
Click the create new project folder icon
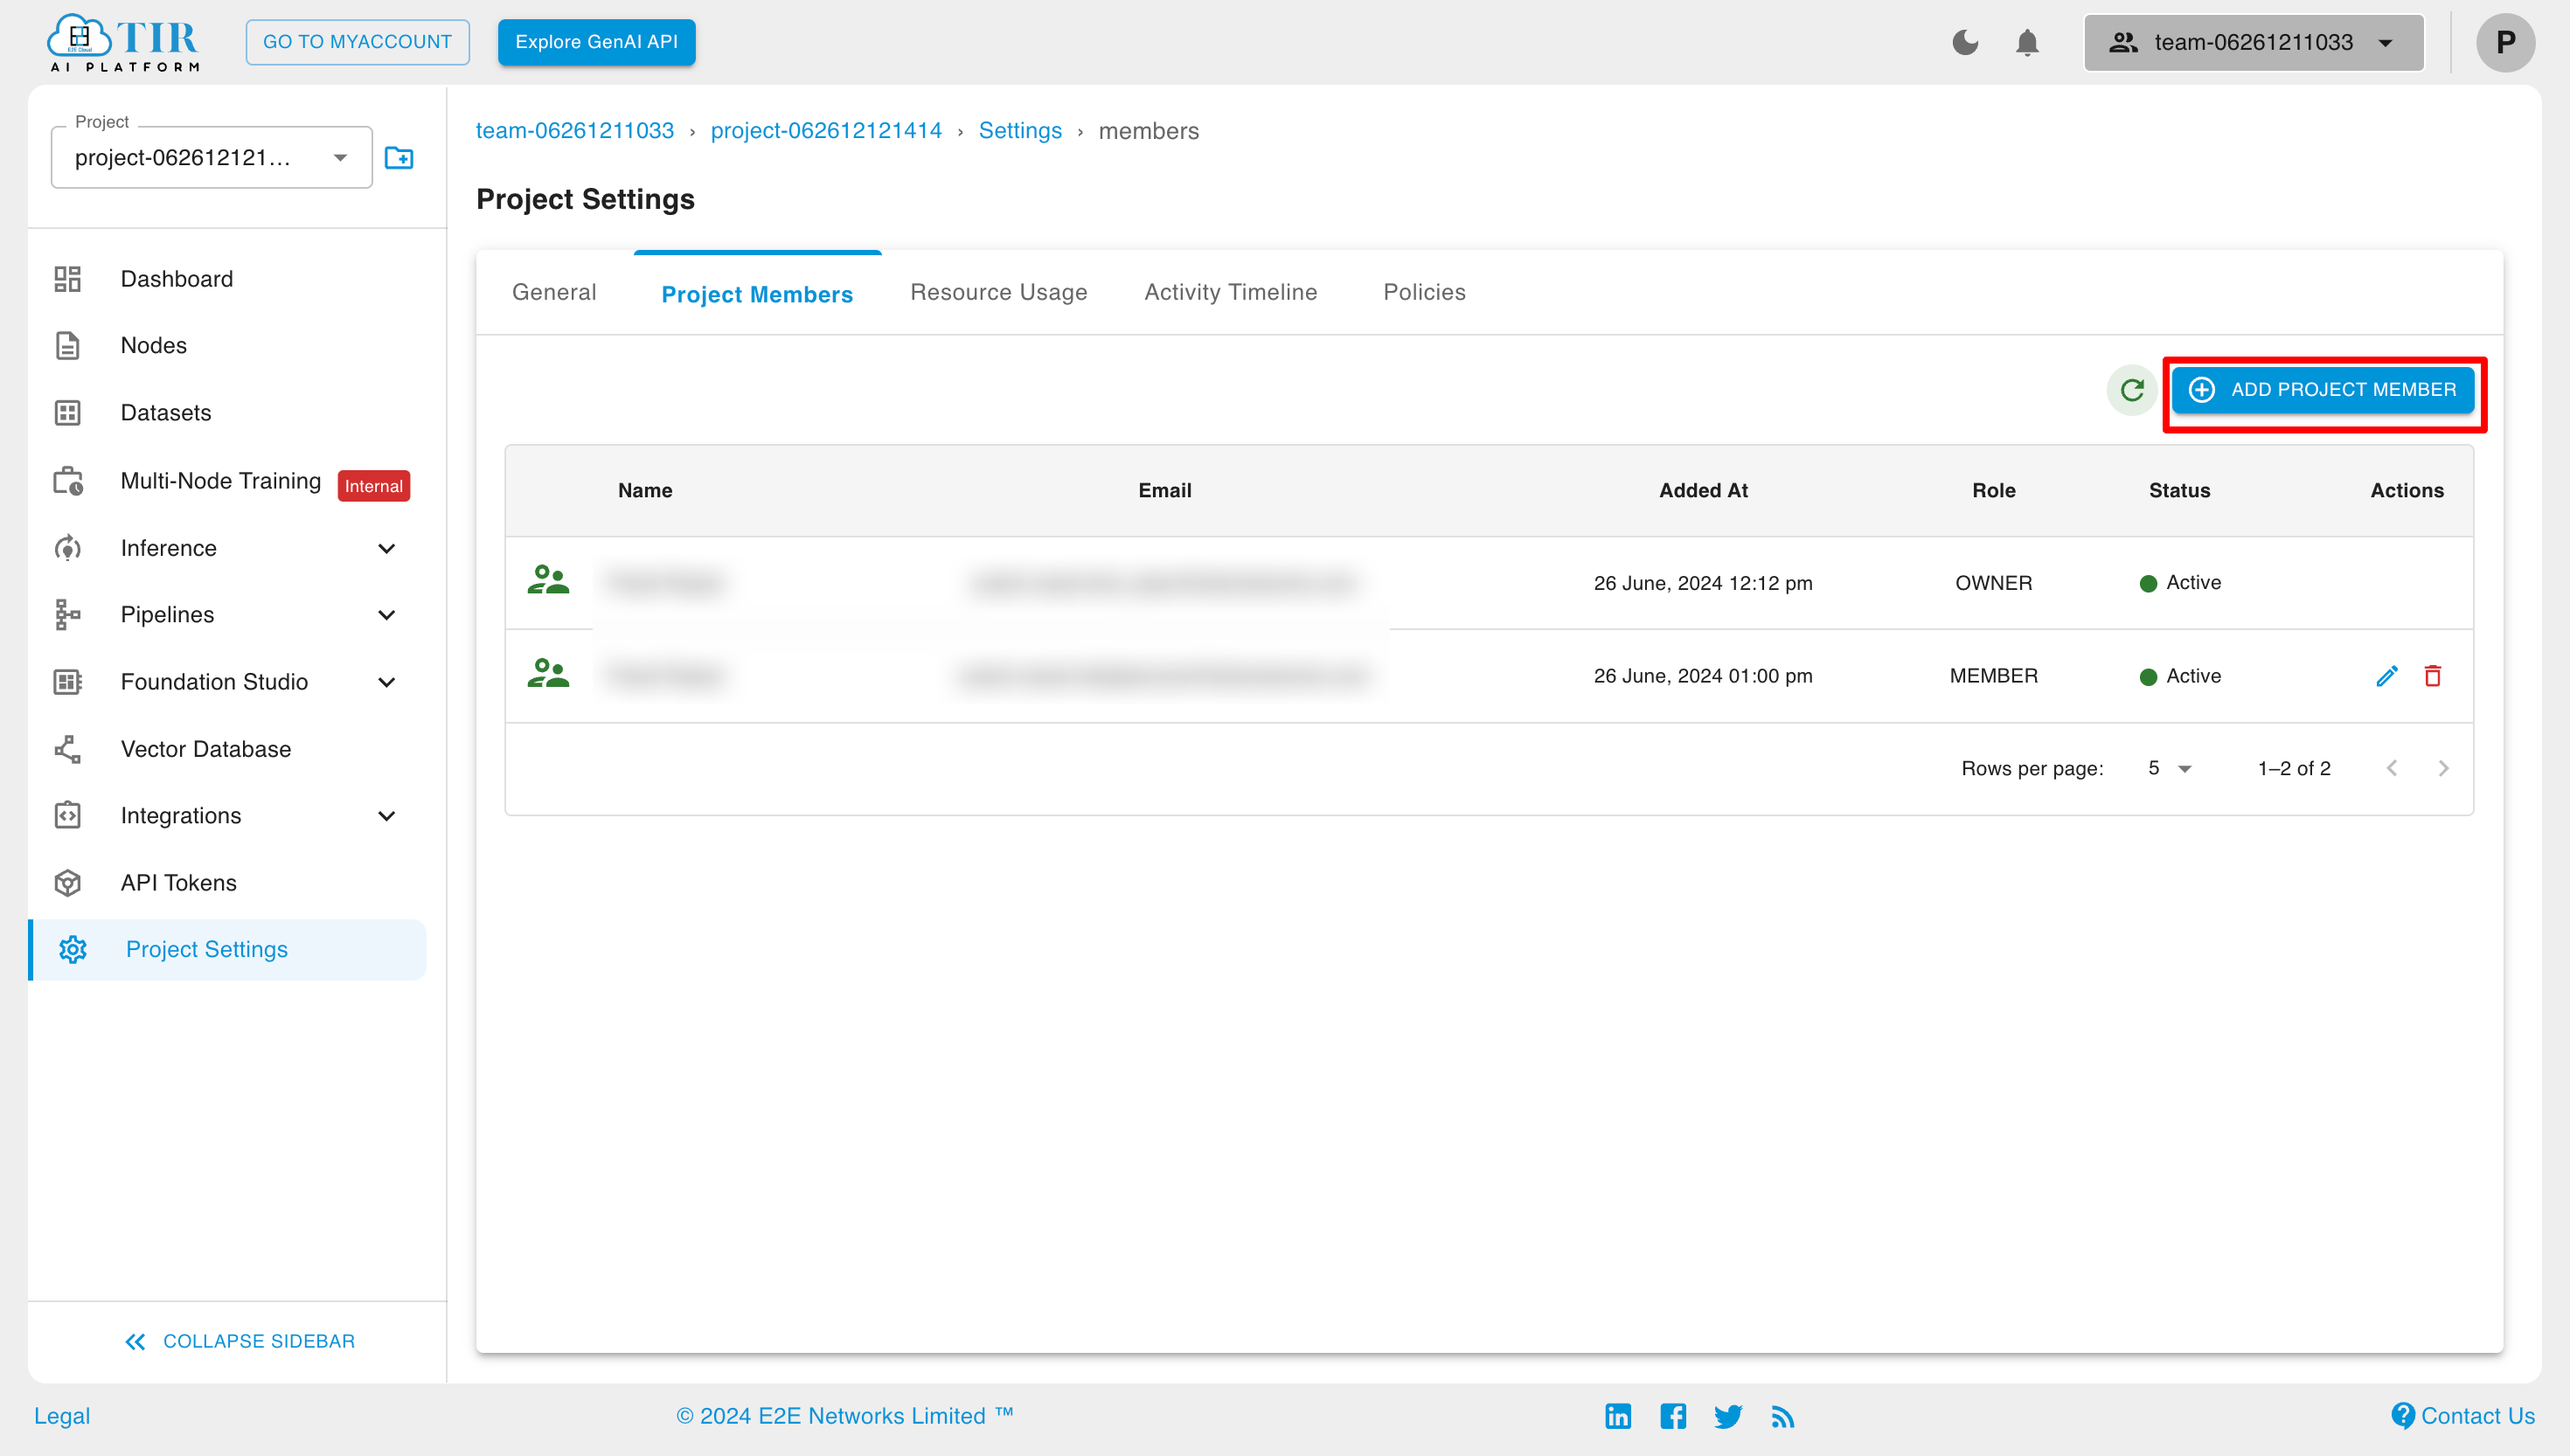[x=399, y=158]
